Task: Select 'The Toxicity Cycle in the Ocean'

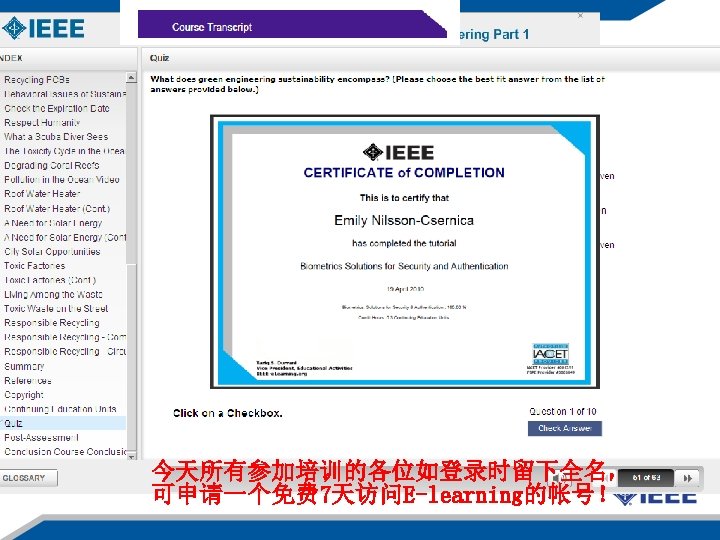Action: tap(64, 151)
